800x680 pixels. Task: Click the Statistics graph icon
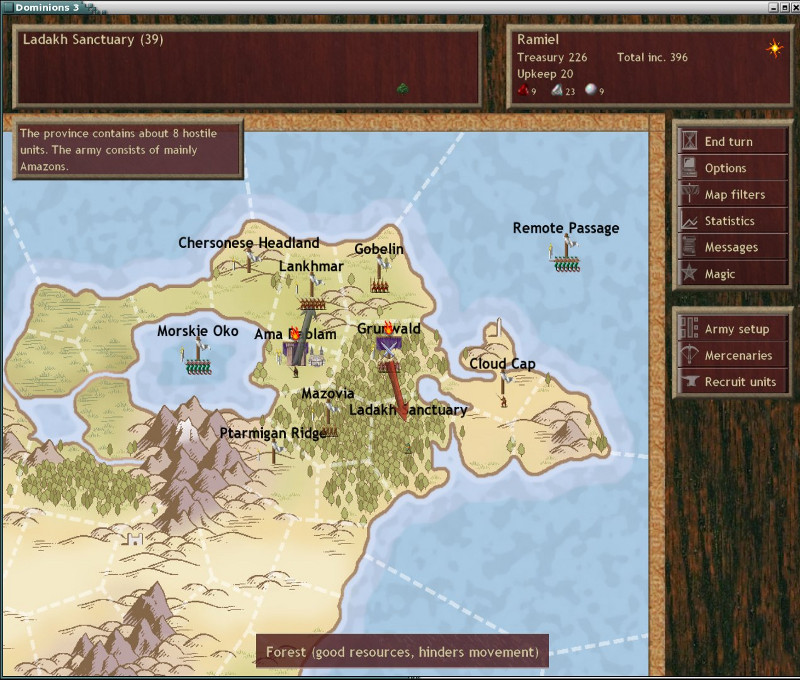tap(692, 220)
